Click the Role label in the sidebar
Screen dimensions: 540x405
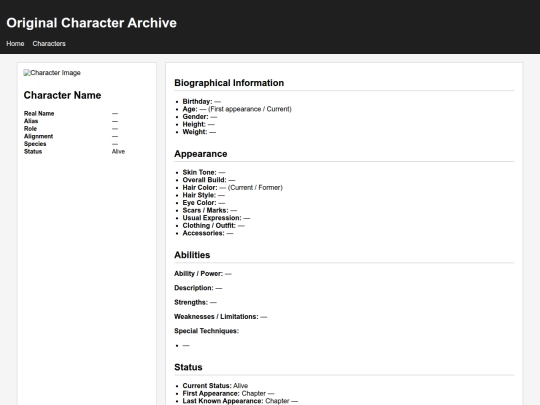coord(30,128)
